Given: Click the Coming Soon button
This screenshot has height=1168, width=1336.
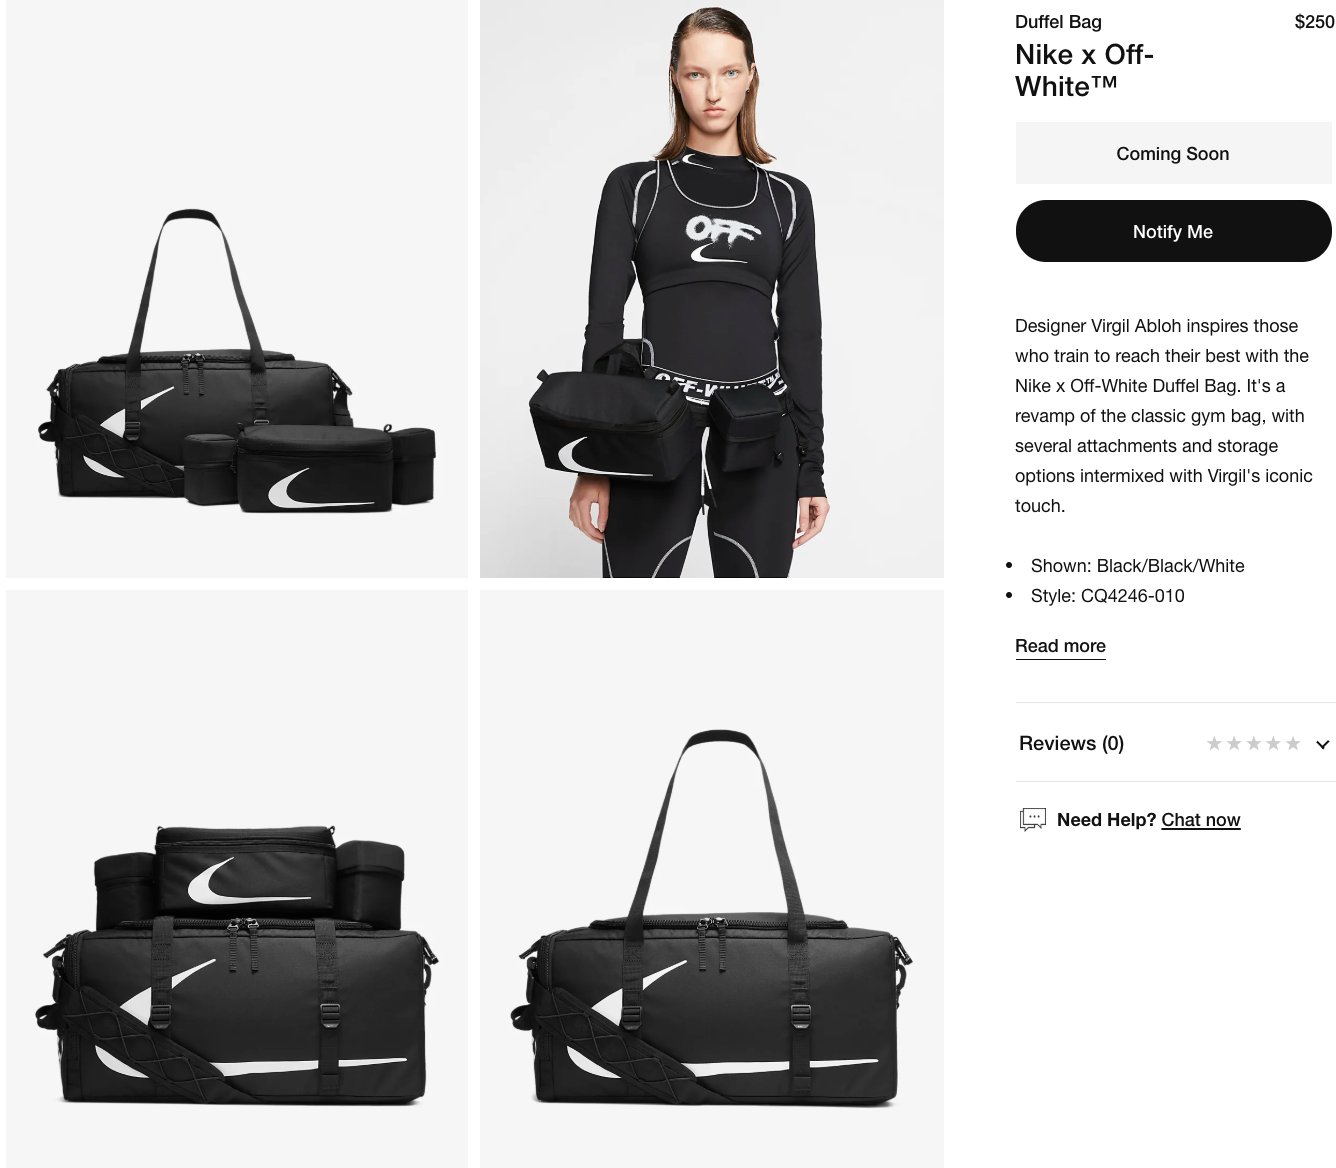Looking at the screenshot, I should click(x=1173, y=153).
